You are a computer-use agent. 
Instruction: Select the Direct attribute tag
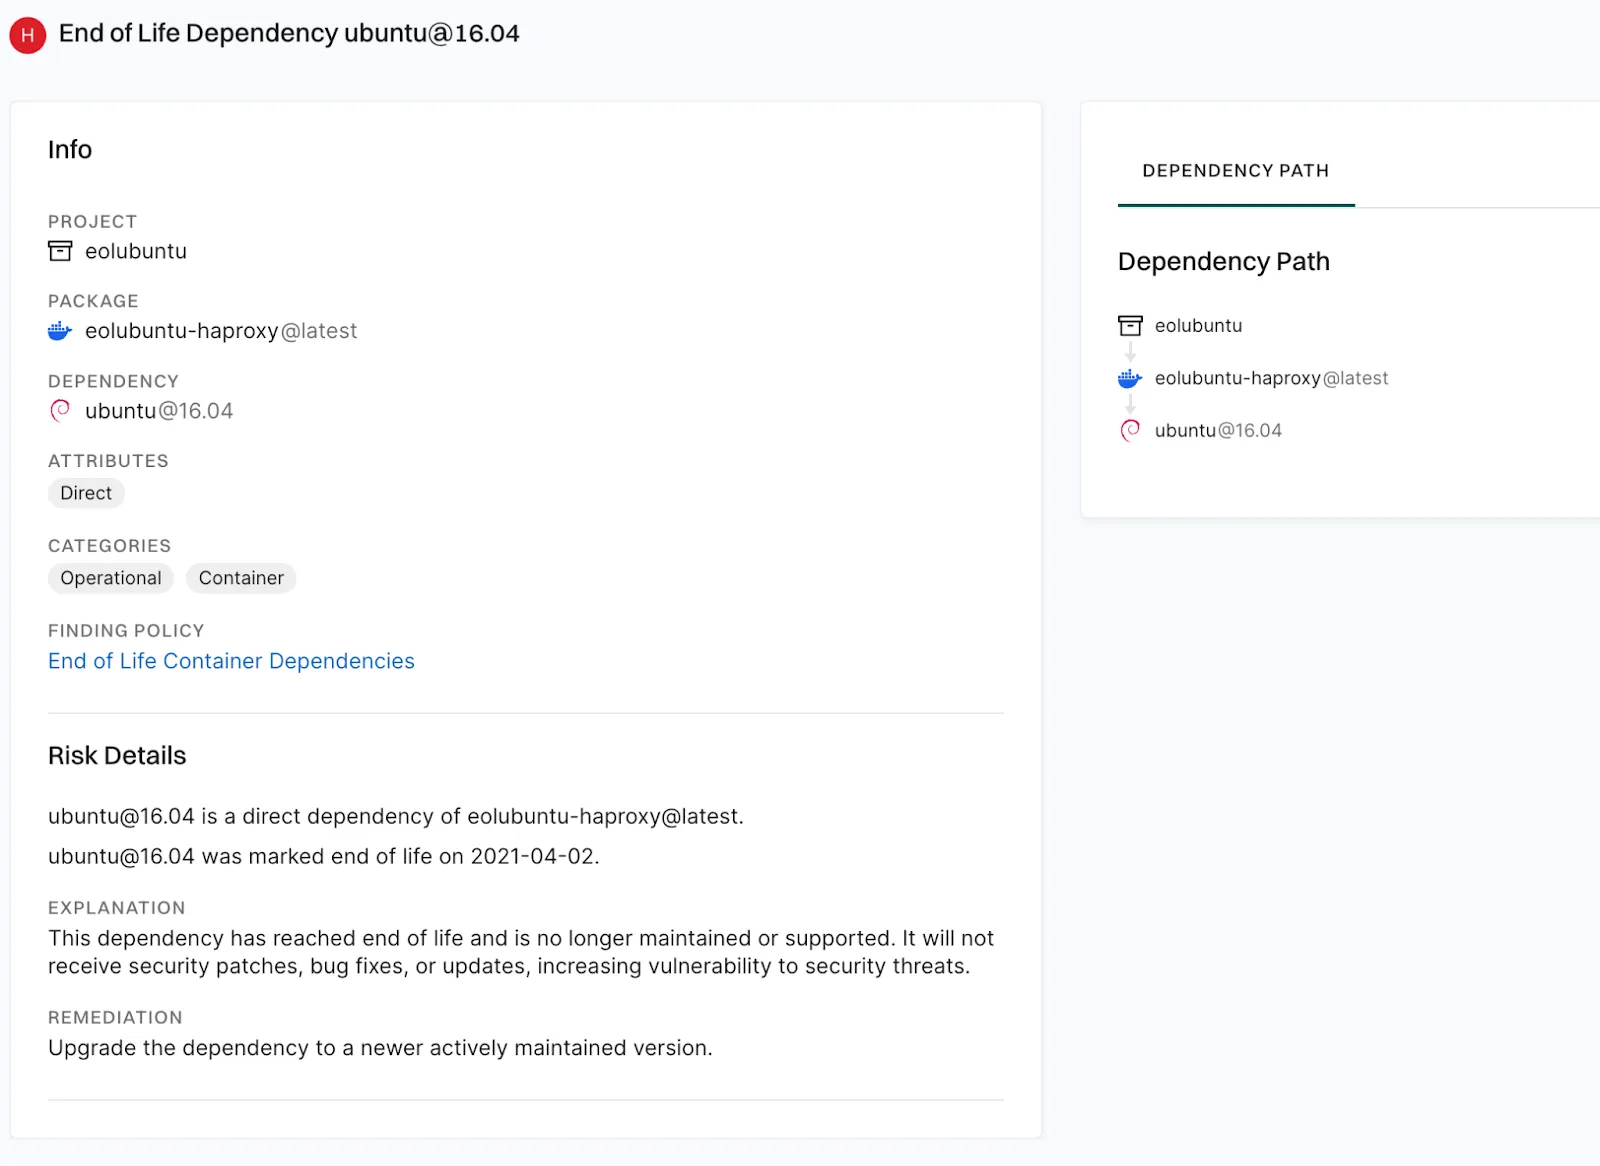click(86, 493)
